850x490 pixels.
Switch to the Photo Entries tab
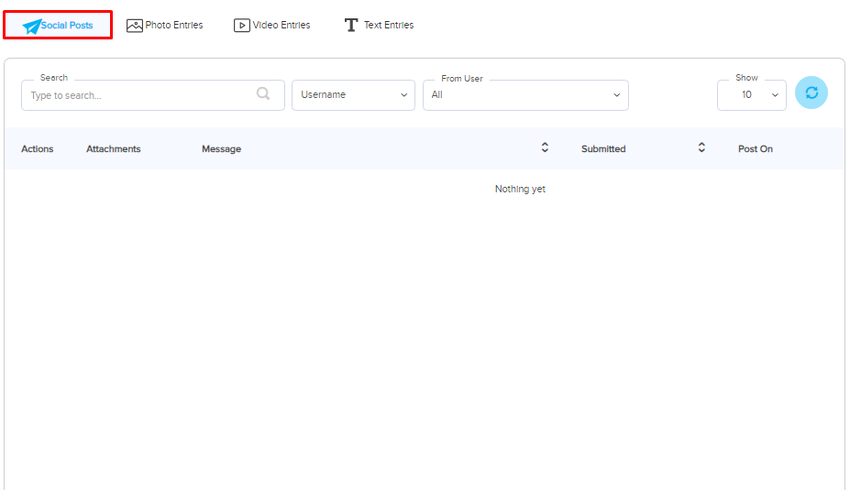[174, 25]
